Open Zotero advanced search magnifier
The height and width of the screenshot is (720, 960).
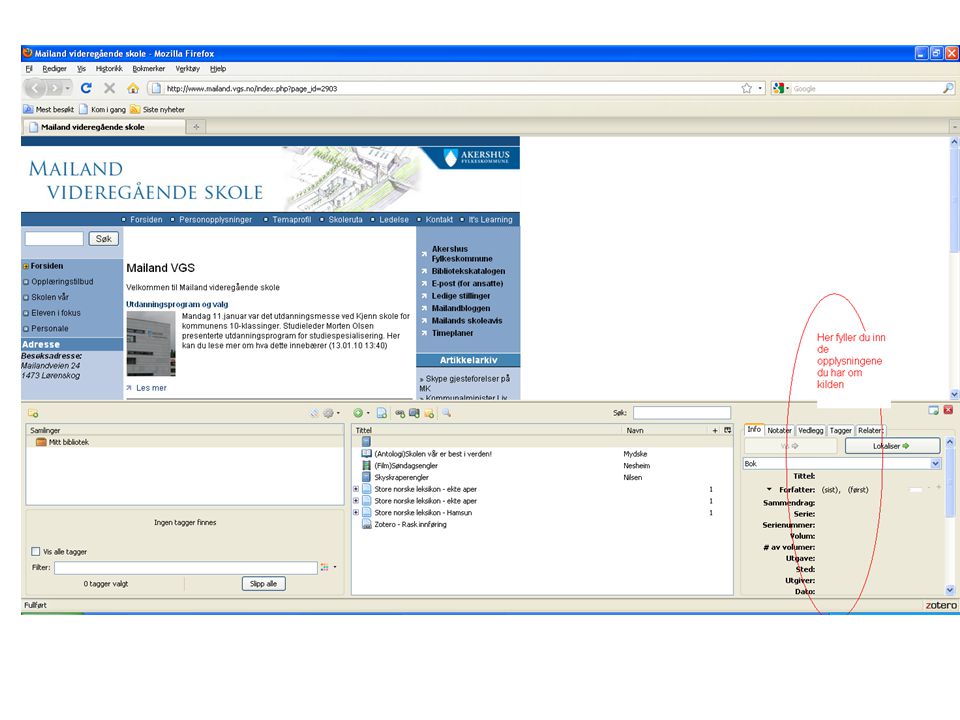[x=447, y=413]
